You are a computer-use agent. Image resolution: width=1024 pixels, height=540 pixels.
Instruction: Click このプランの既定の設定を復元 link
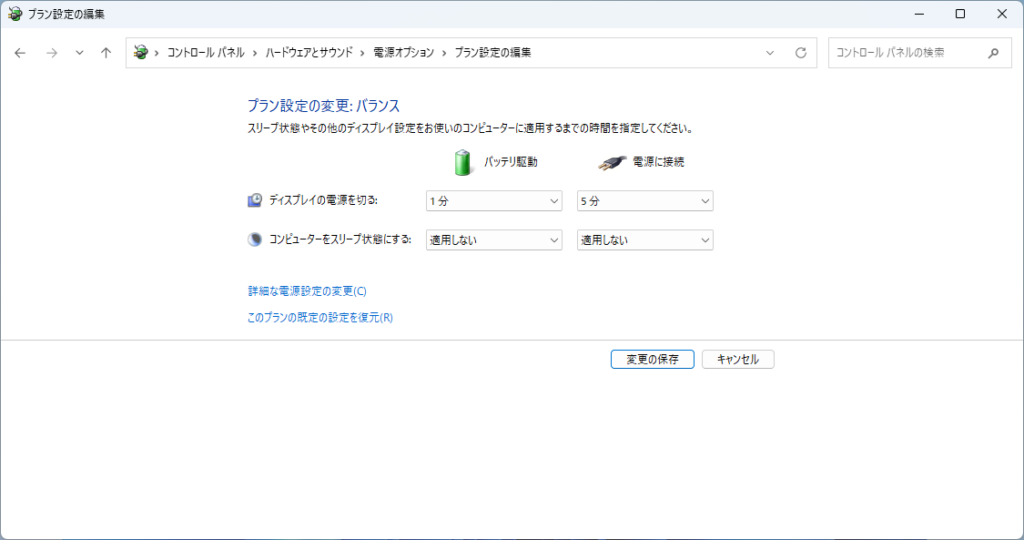click(320, 318)
